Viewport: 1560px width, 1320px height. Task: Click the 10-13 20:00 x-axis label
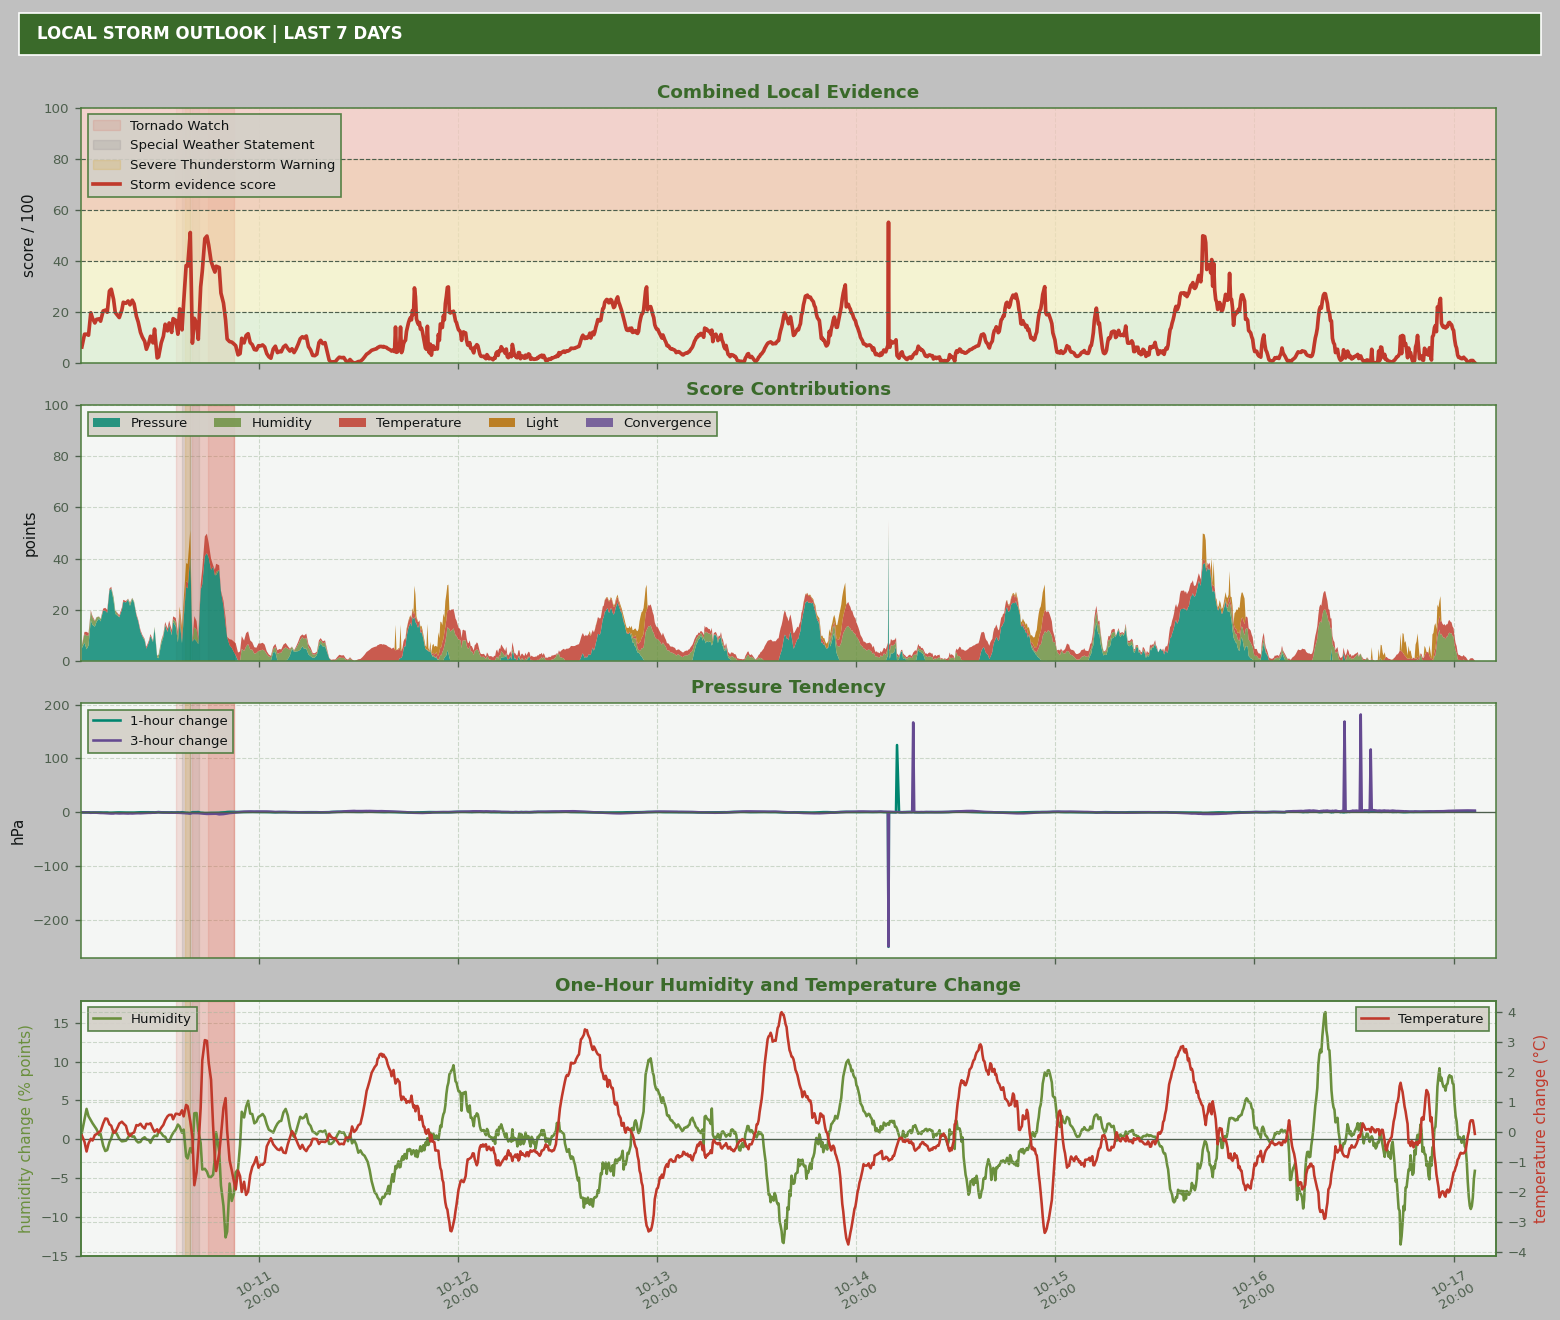click(656, 1289)
